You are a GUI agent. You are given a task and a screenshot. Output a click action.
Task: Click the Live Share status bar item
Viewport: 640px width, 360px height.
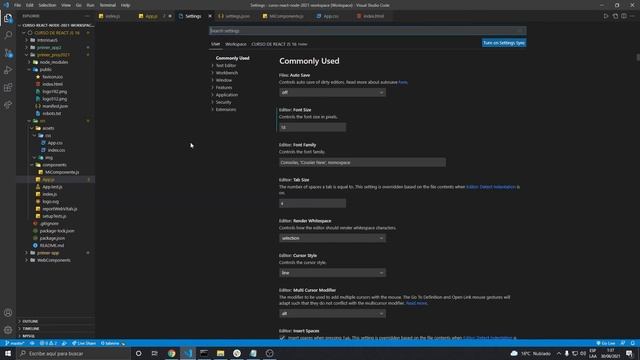[84, 343]
